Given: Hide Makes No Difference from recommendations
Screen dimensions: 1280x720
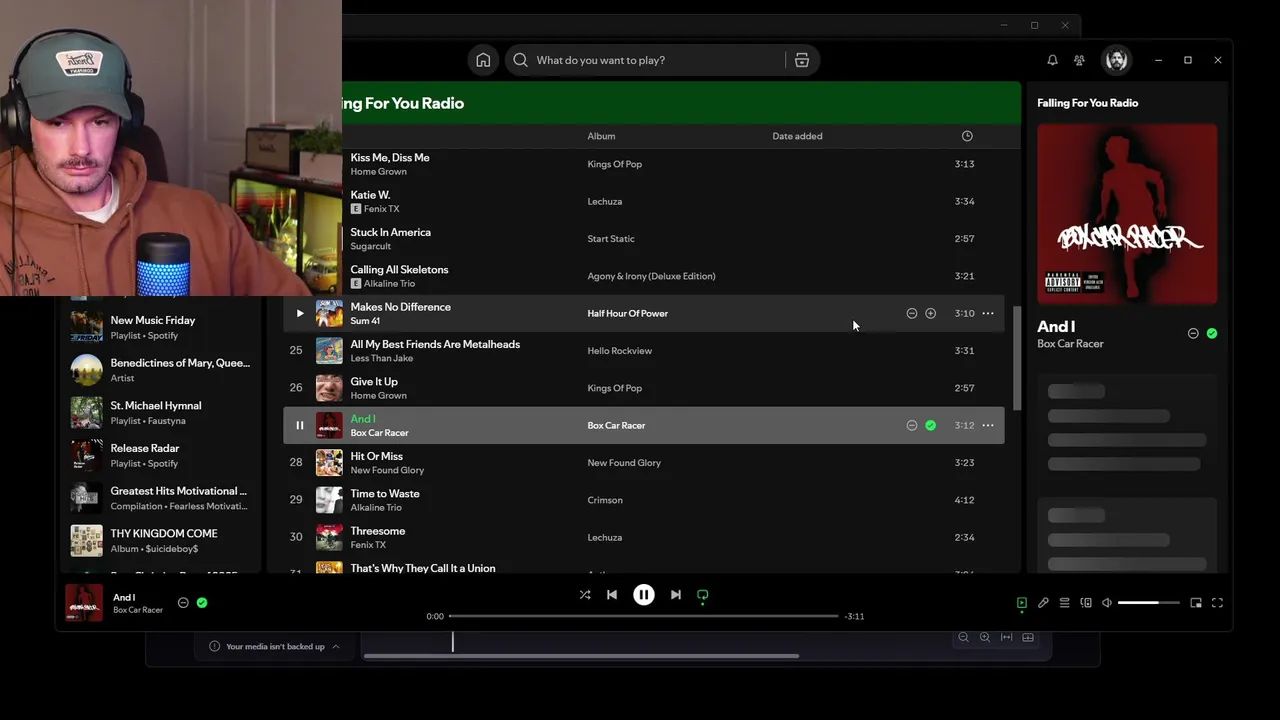Looking at the screenshot, I should pos(911,313).
